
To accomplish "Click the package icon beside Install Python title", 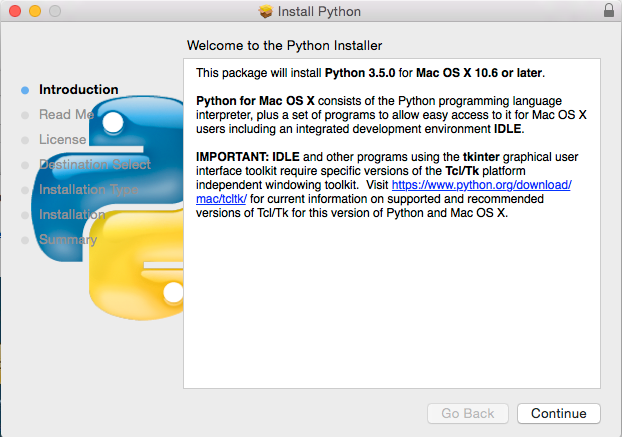I will [x=265, y=11].
